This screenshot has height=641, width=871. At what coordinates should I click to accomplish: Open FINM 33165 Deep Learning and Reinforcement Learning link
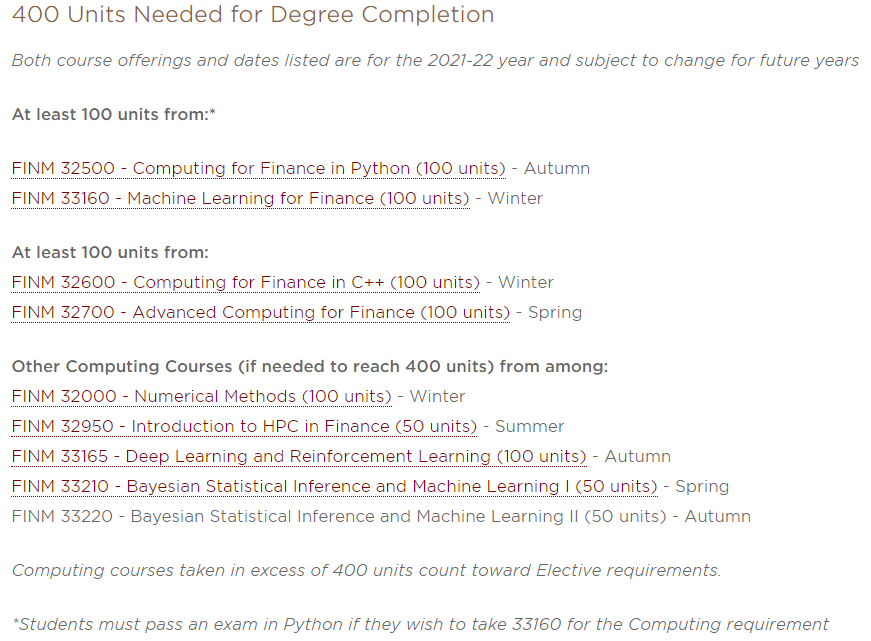coord(299,457)
